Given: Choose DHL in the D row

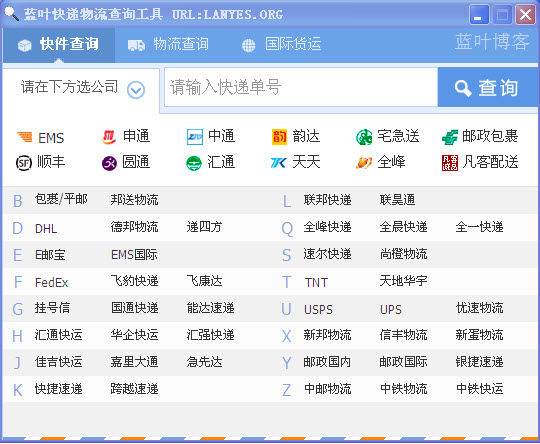Looking at the screenshot, I should coord(46,228).
